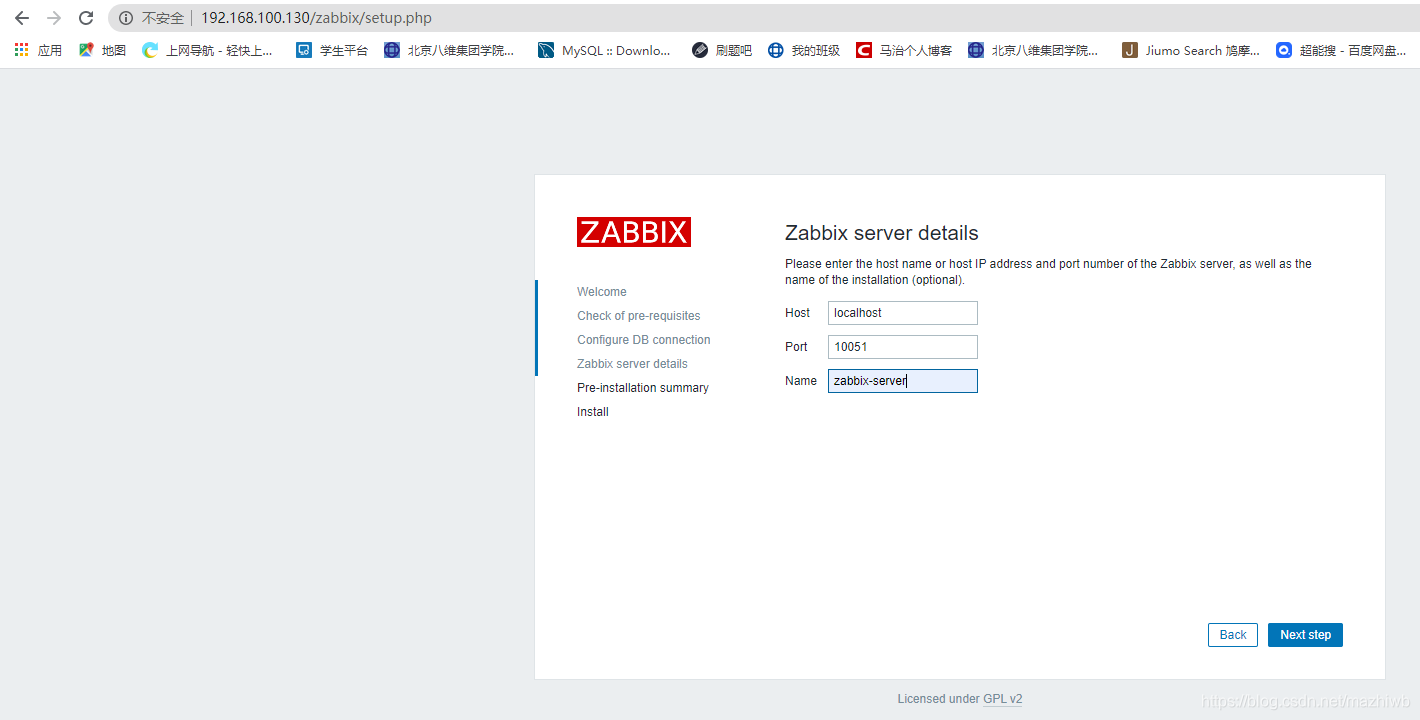Click the browser forward arrow

point(54,18)
